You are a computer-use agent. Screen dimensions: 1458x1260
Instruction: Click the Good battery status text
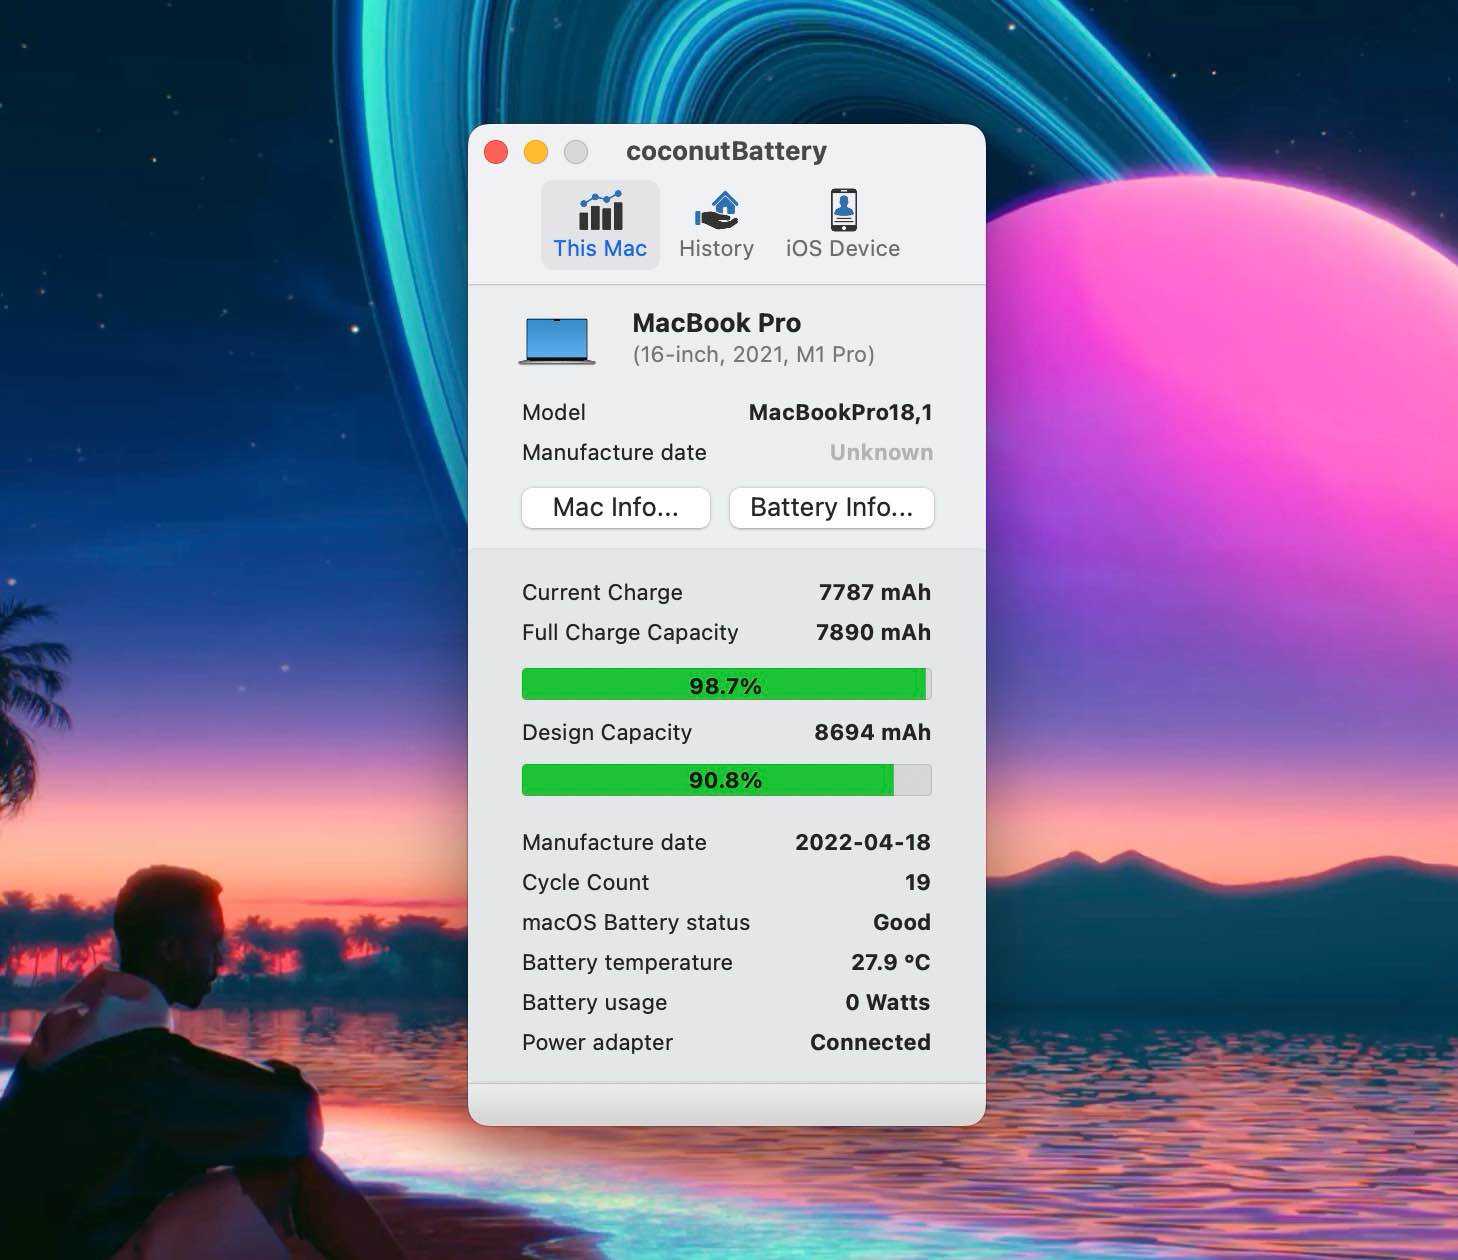pos(901,922)
